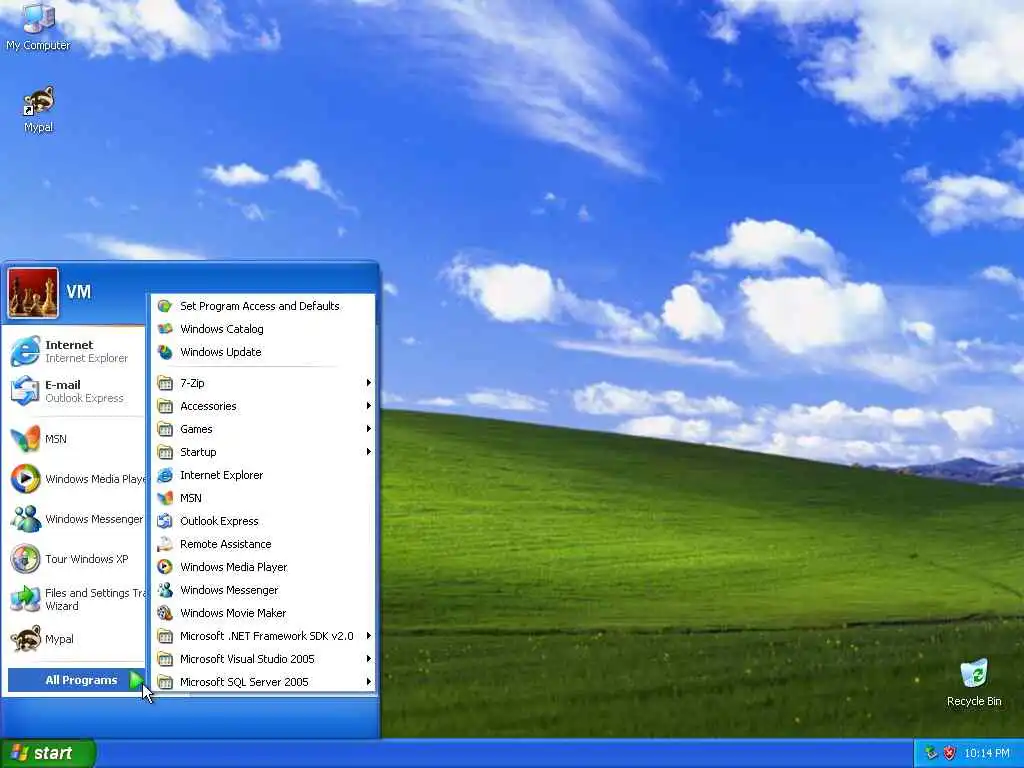Click the Internet Explorer icon in pinned list

25,351
